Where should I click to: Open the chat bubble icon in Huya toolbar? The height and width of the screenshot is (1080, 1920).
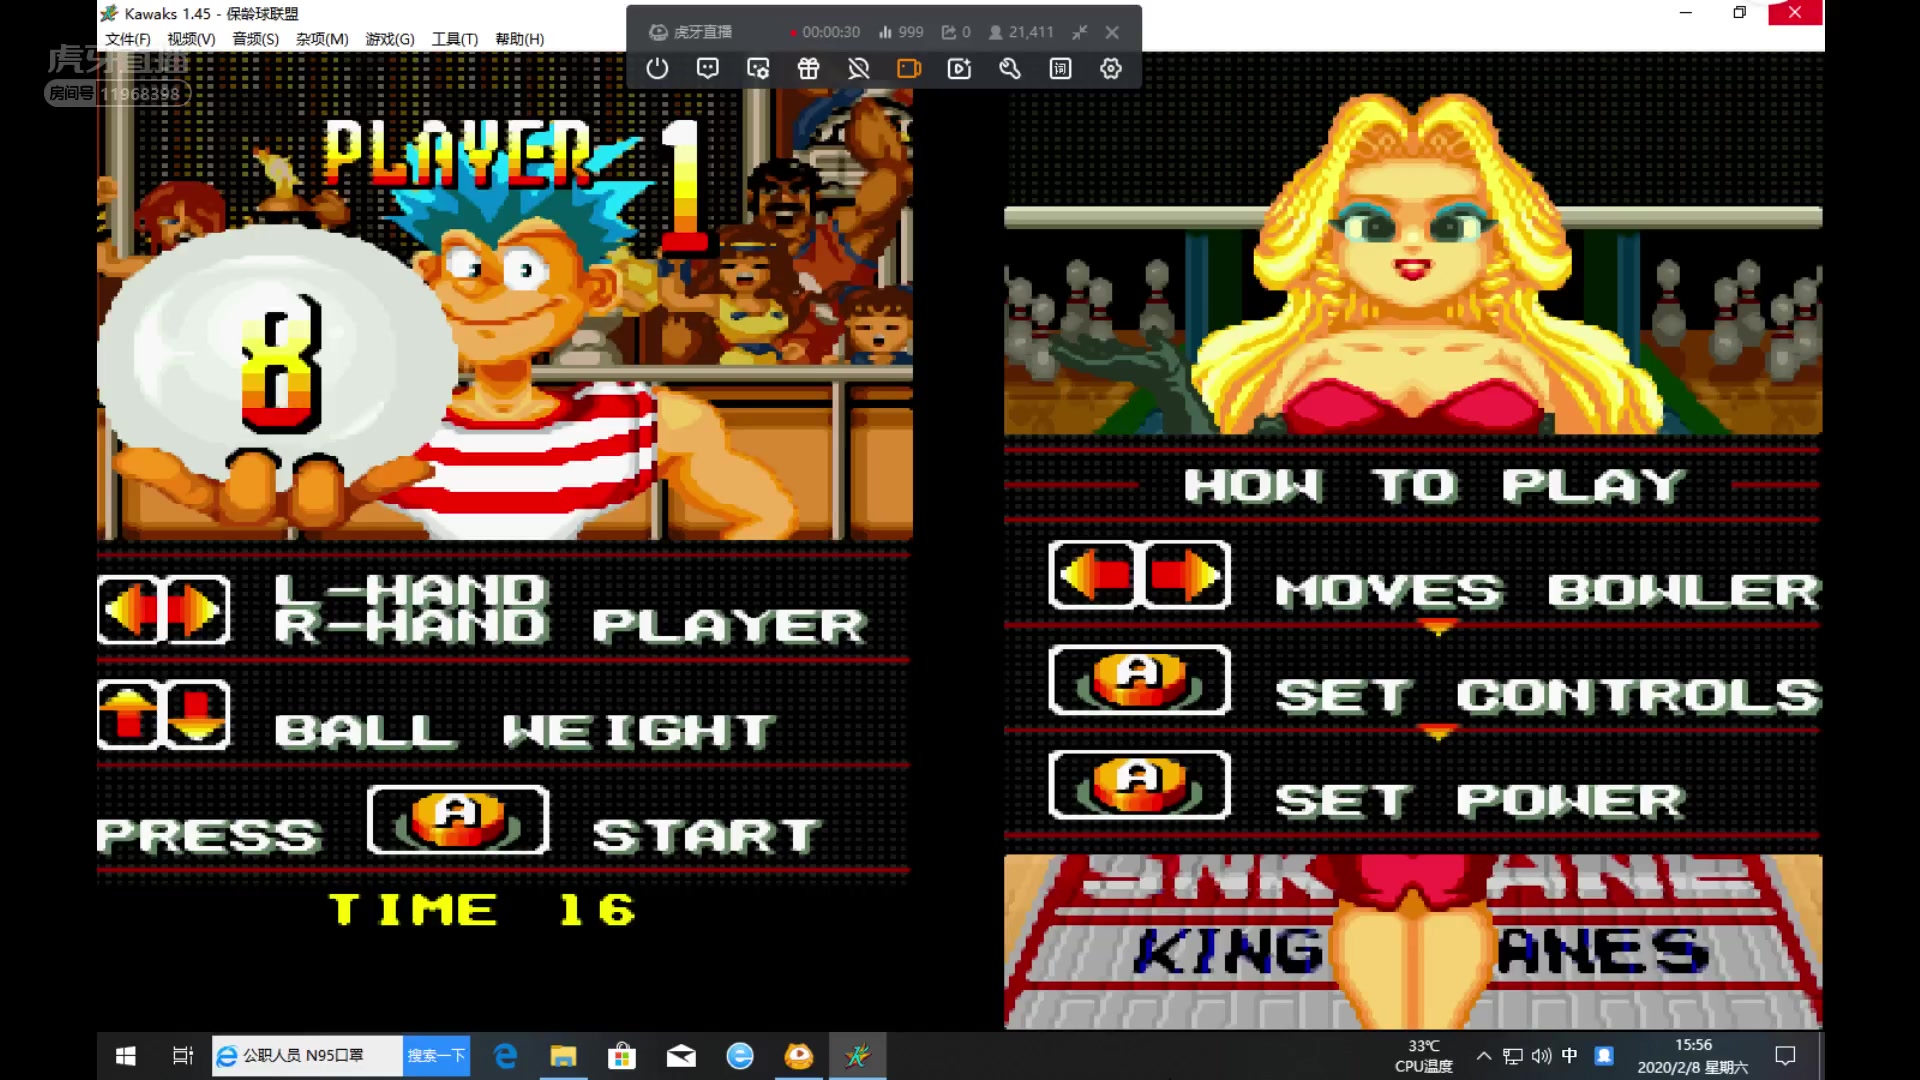[x=708, y=69]
